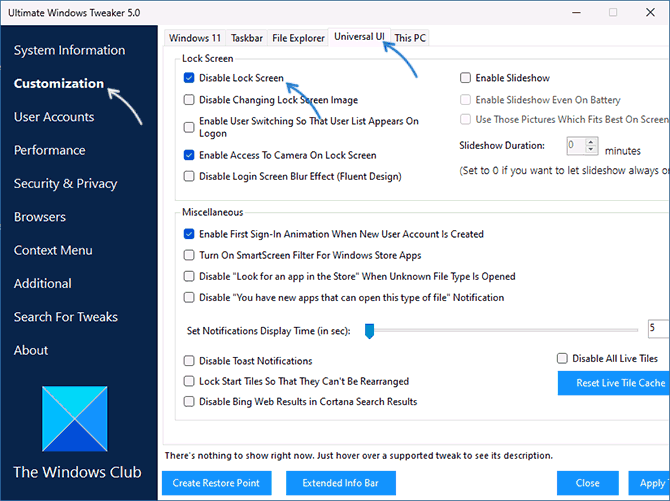Image resolution: width=670 pixels, height=501 pixels.
Task: Click the hover description status text
Action: coord(359,456)
